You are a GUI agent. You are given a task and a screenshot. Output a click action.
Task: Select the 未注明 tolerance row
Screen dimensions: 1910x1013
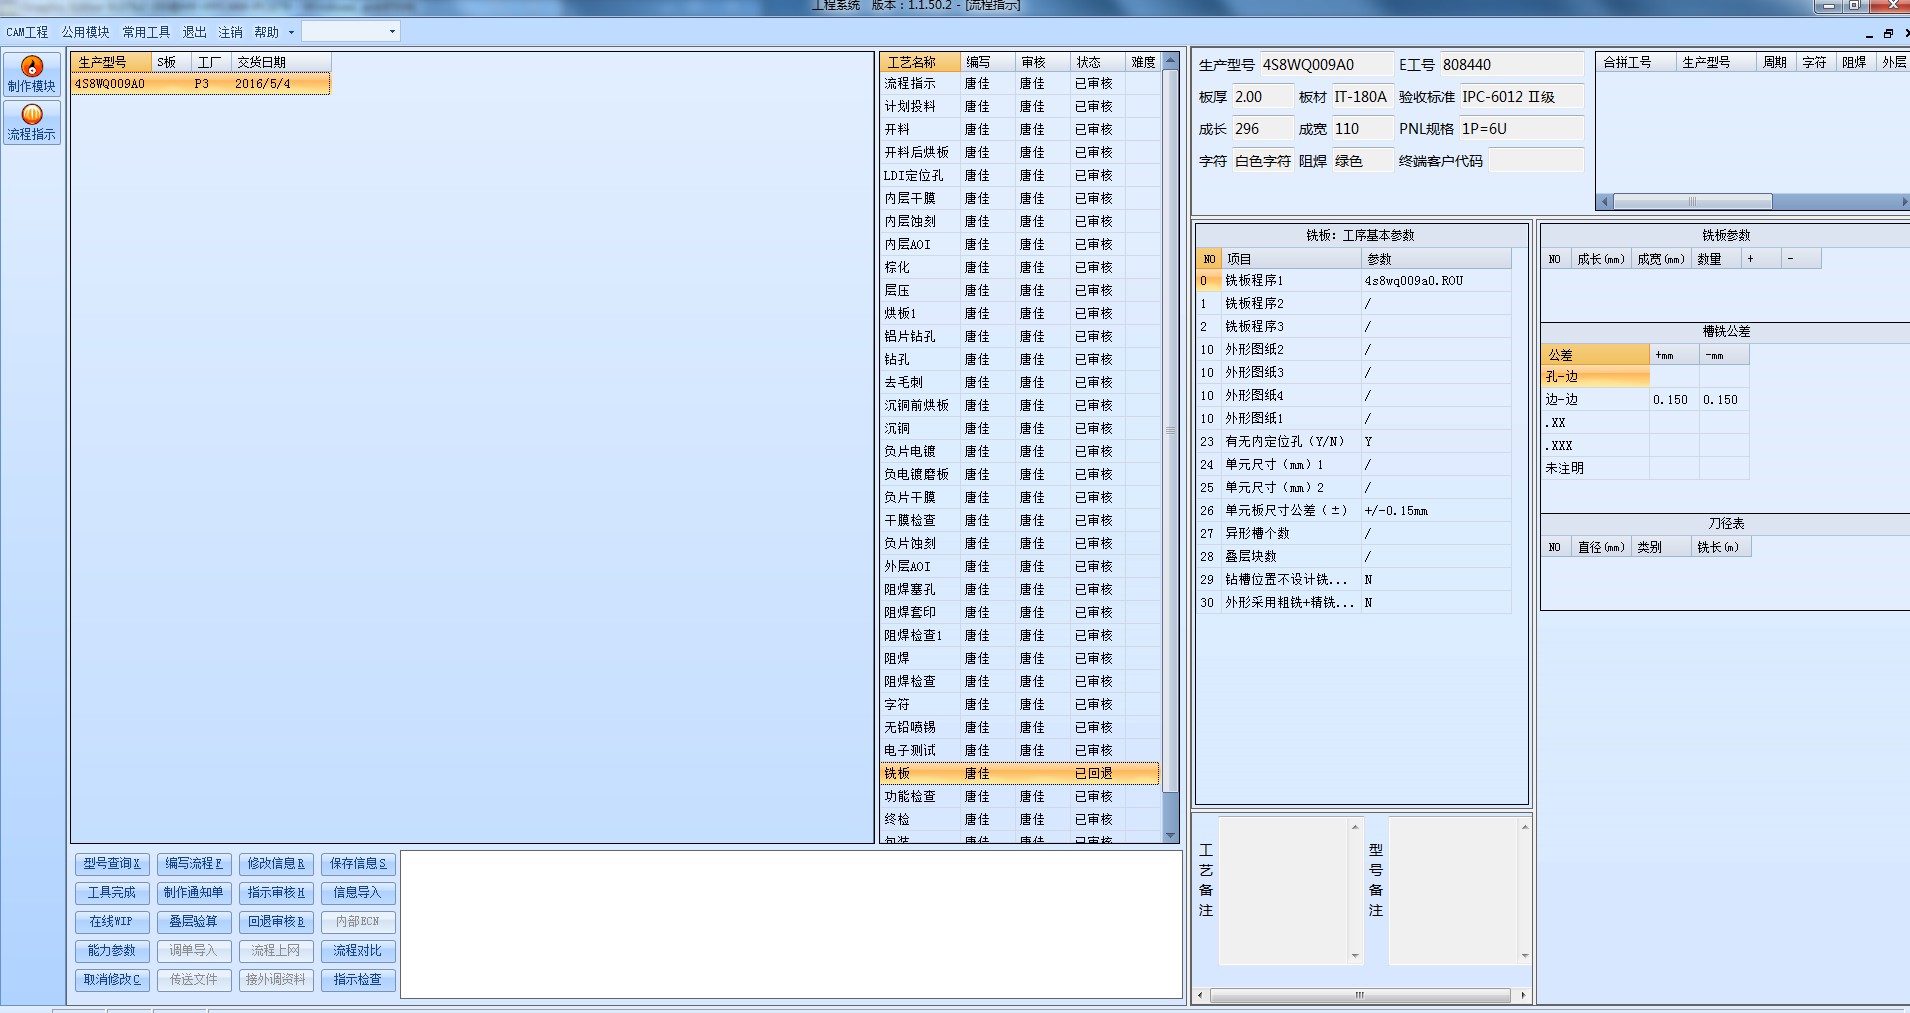tap(1646, 469)
